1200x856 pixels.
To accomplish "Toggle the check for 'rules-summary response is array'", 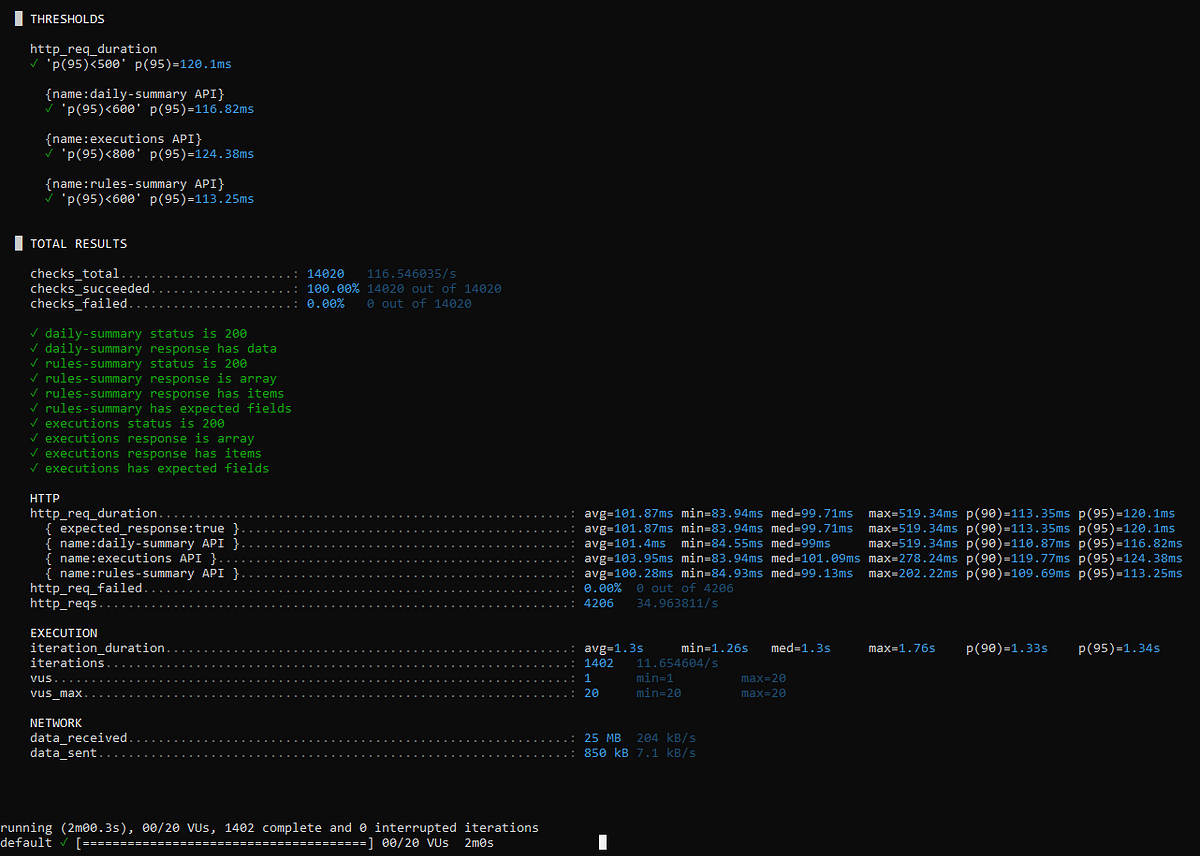I will click(34, 378).
